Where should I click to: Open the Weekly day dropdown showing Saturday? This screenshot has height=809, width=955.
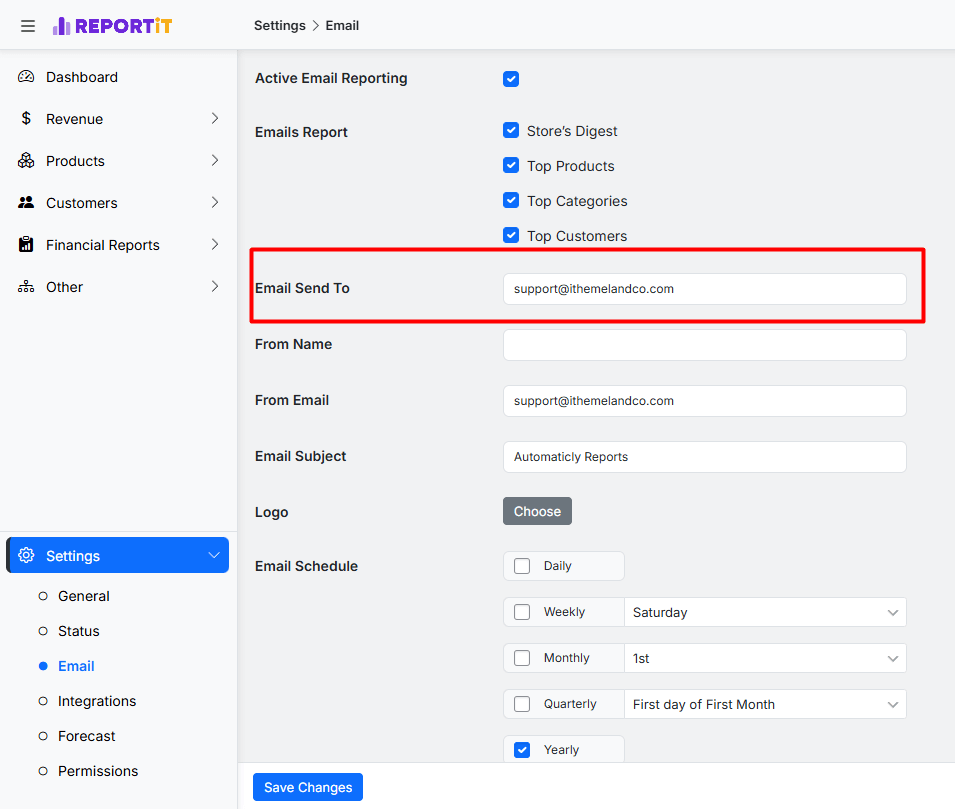pyautogui.click(x=765, y=612)
